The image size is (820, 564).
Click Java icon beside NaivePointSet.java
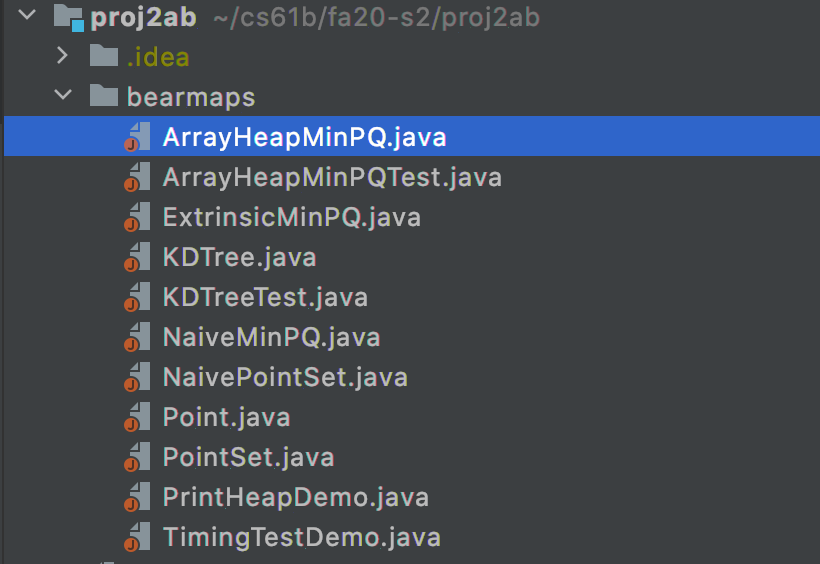(x=137, y=377)
